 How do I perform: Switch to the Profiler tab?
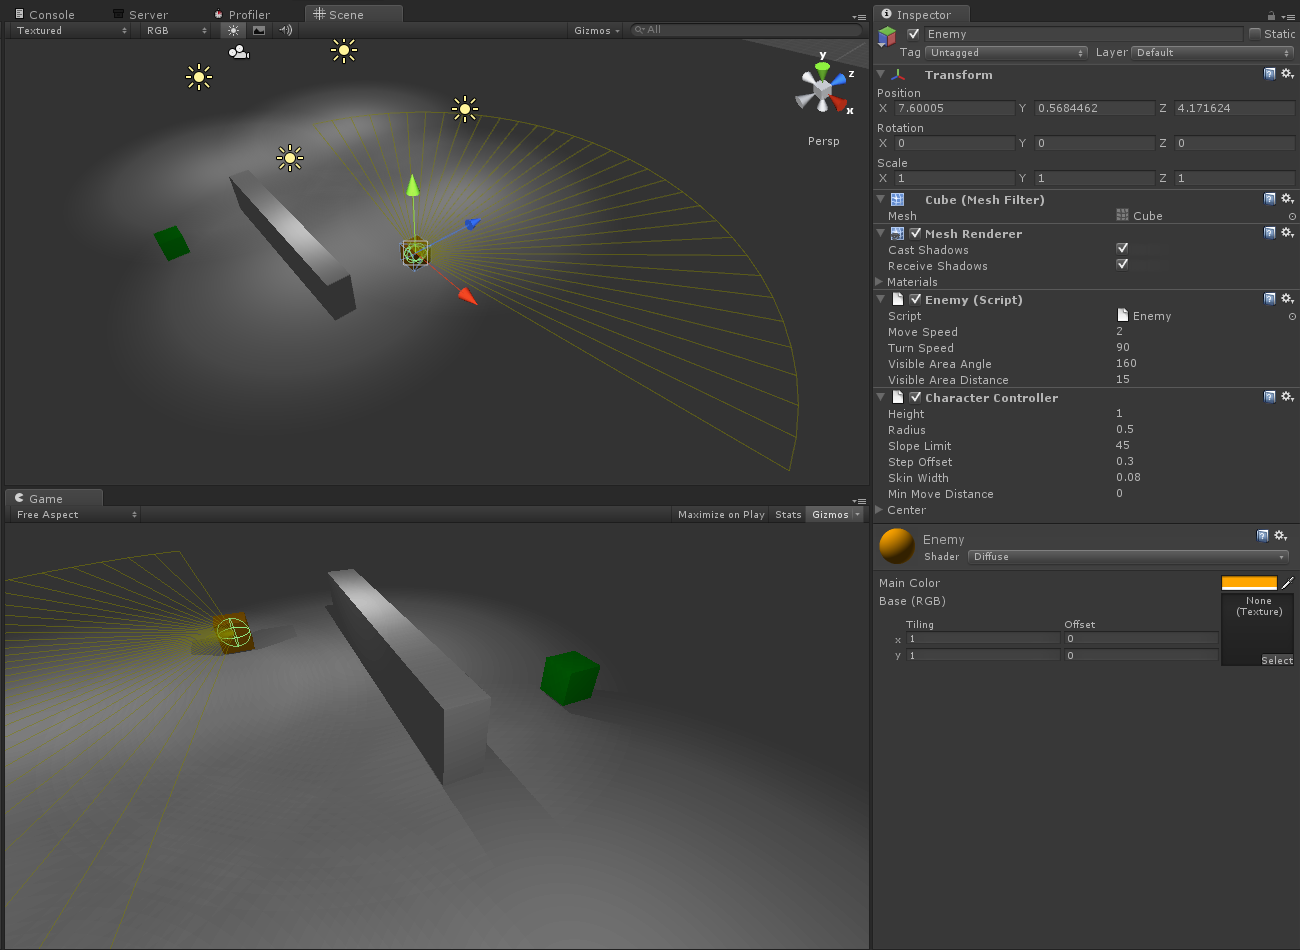pos(248,15)
